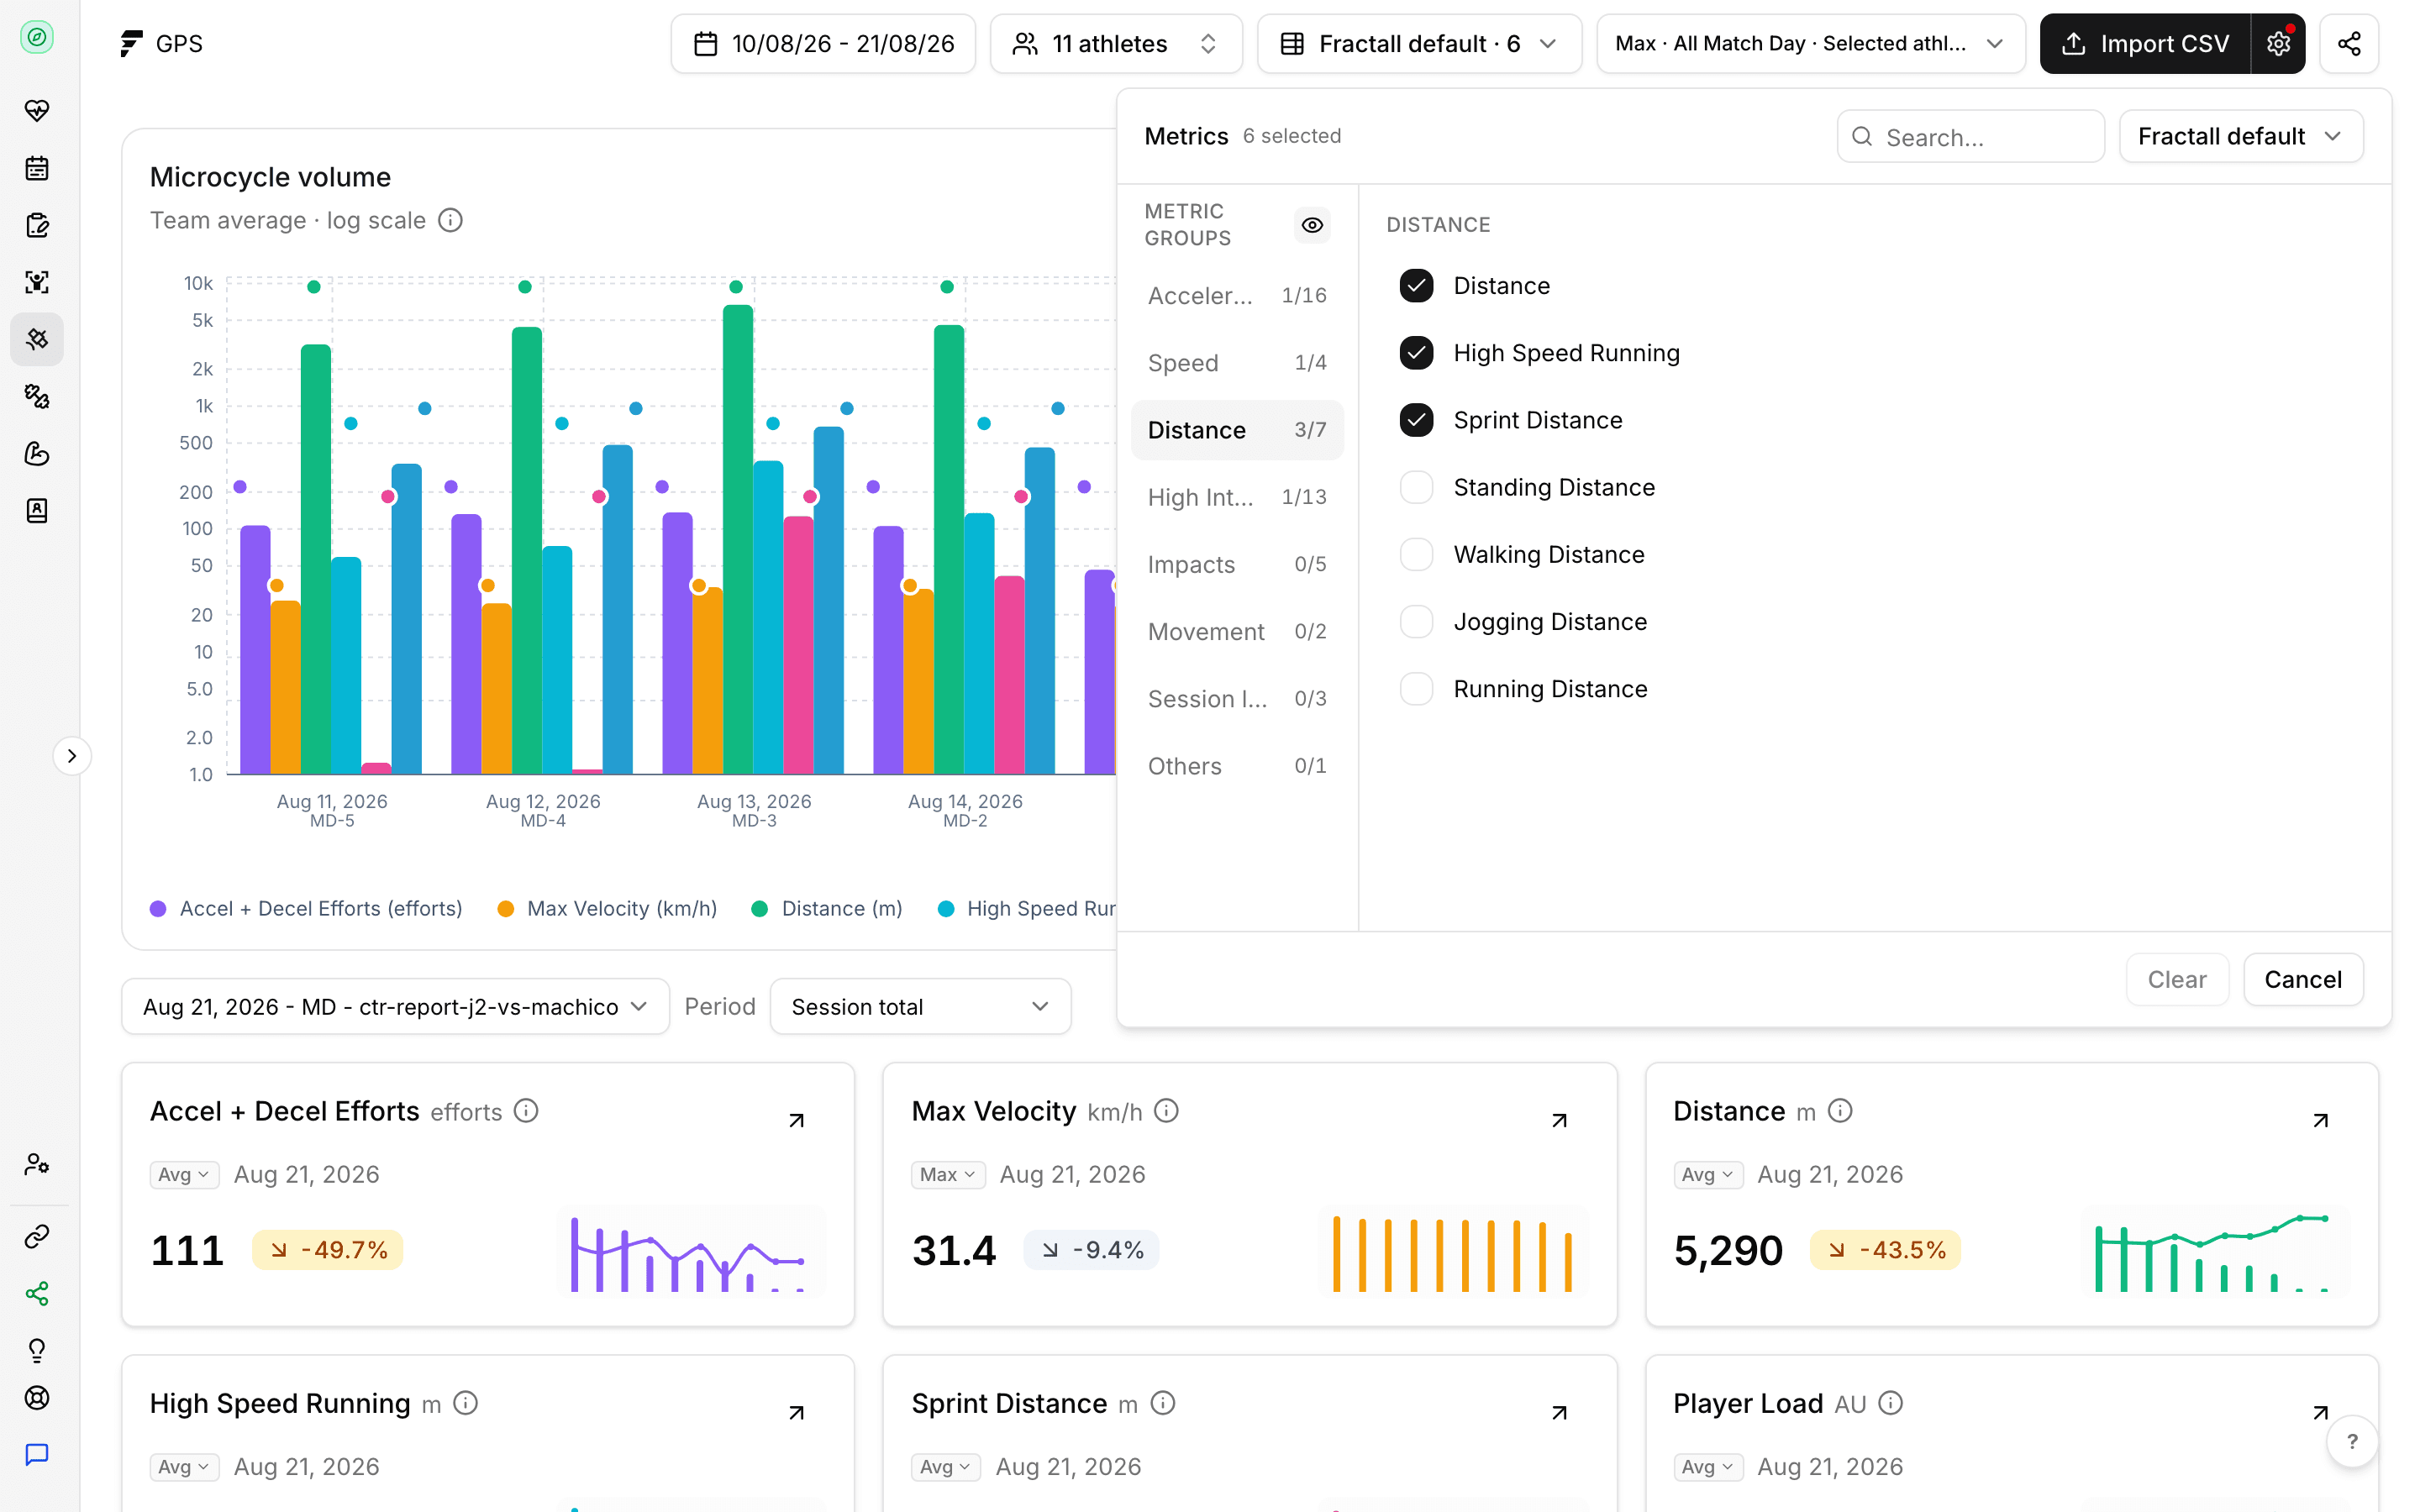The height and width of the screenshot is (1512, 2420).
Task: Open the clipboard edit icon in sidebar
Action: [x=37, y=225]
